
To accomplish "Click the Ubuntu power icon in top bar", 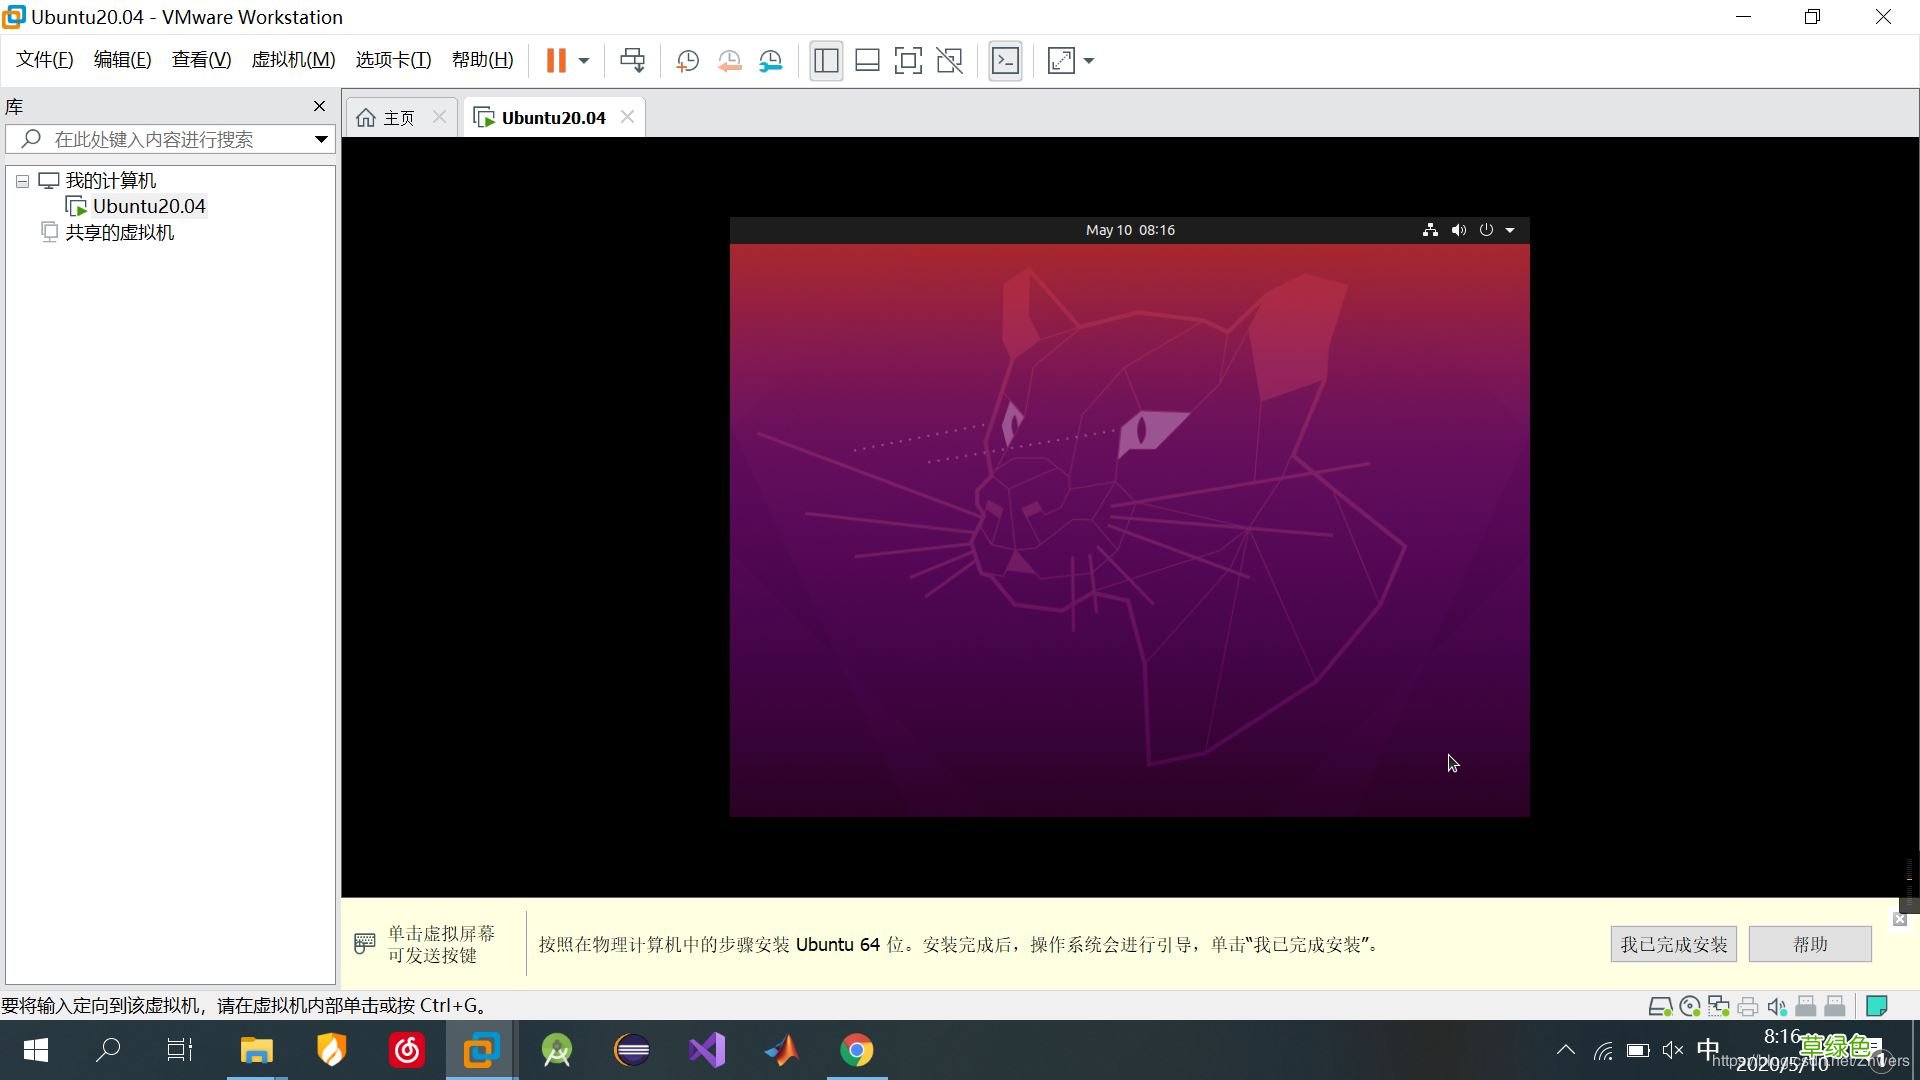I will click(1486, 230).
